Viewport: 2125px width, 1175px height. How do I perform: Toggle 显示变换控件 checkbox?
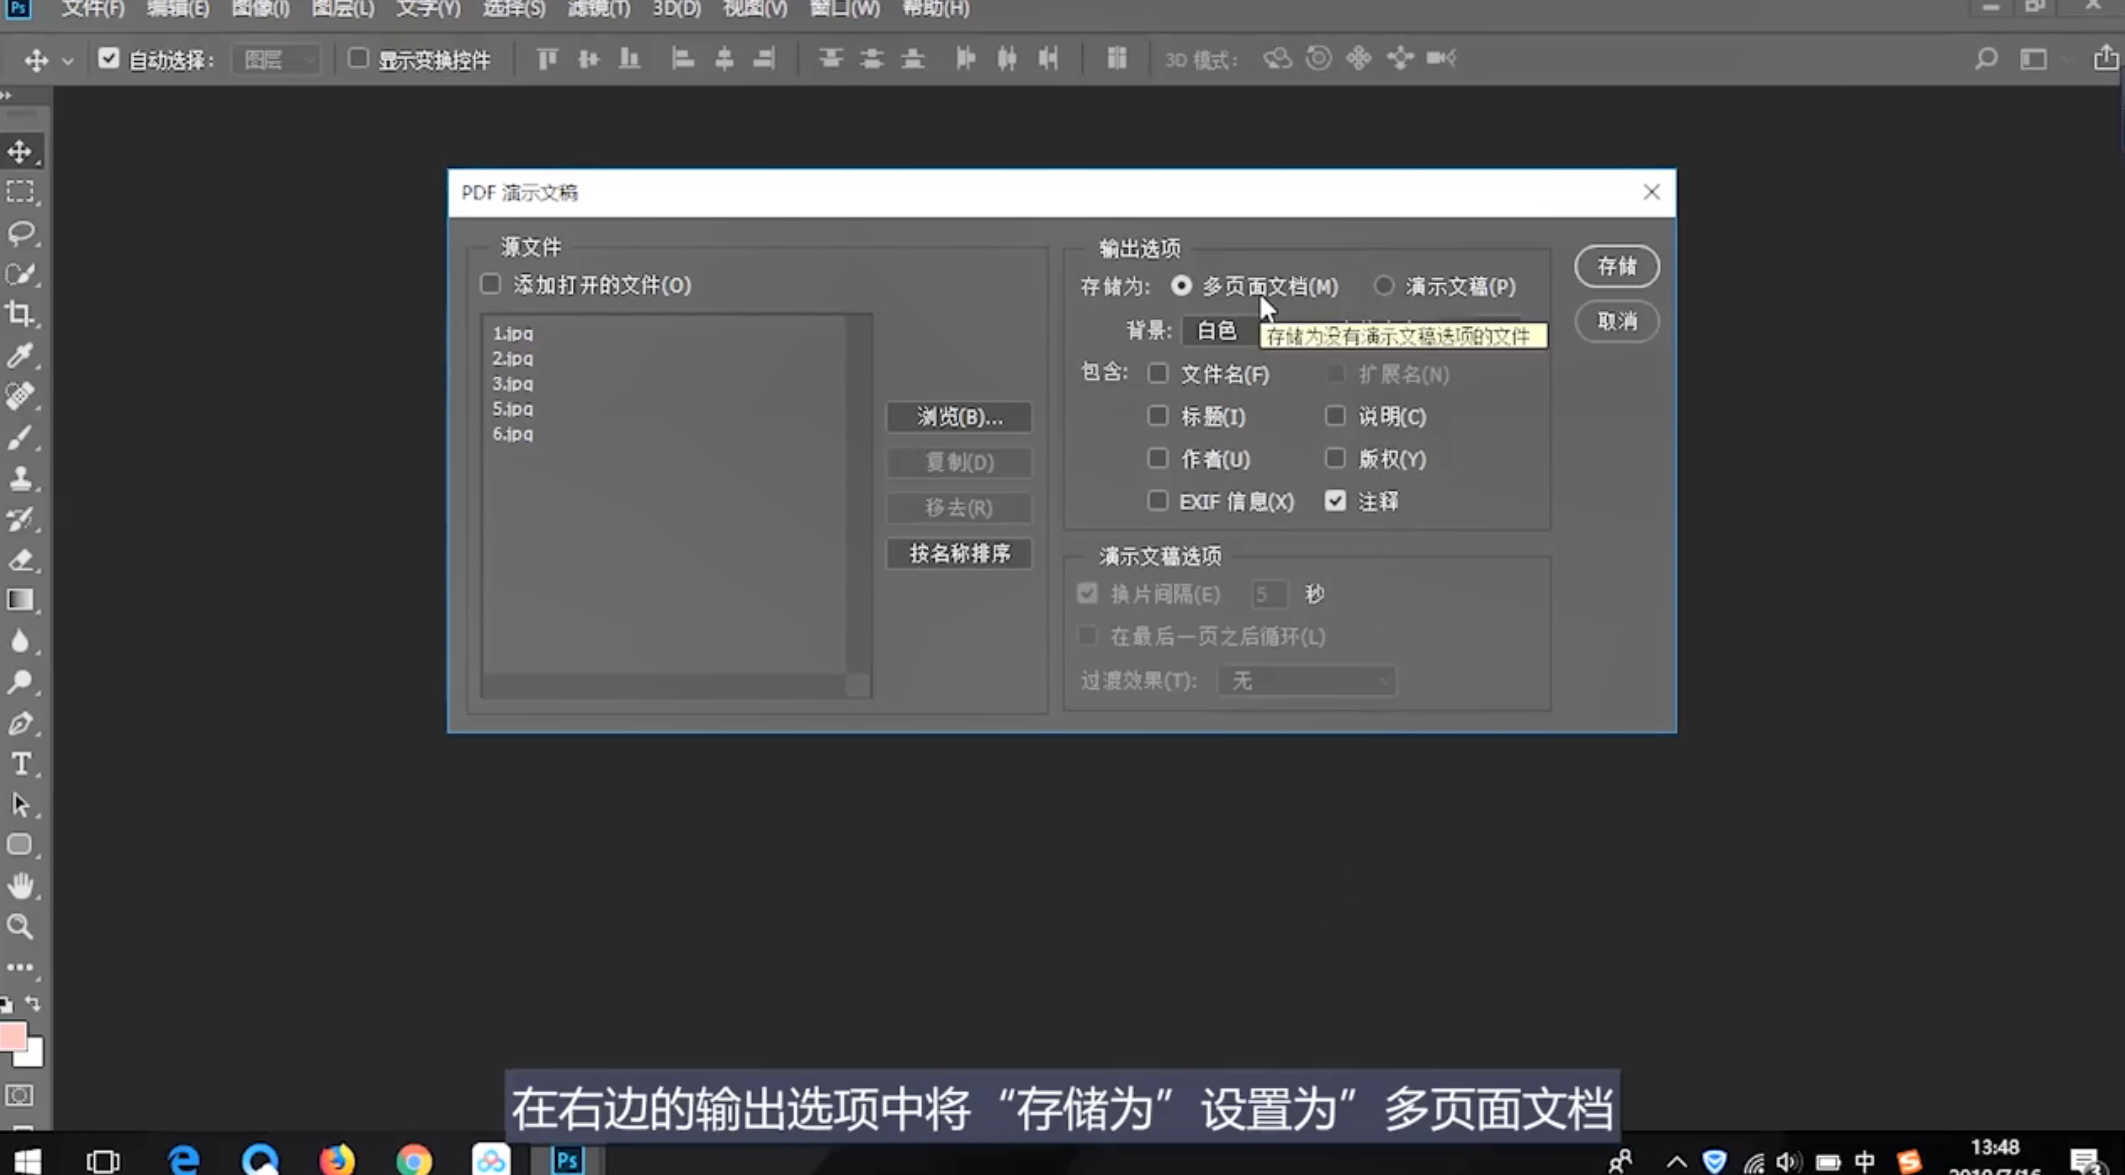[x=357, y=59]
